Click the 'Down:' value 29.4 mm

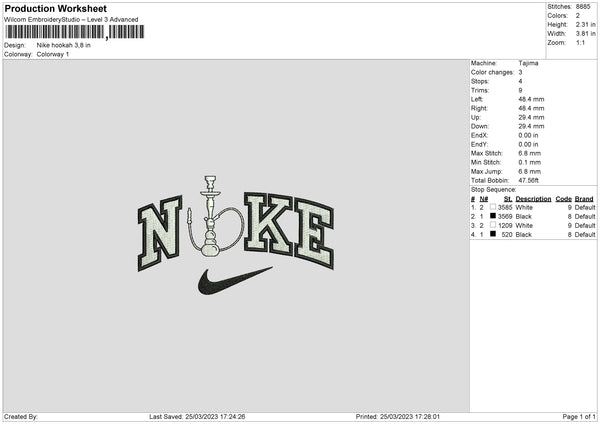pyautogui.click(x=531, y=126)
